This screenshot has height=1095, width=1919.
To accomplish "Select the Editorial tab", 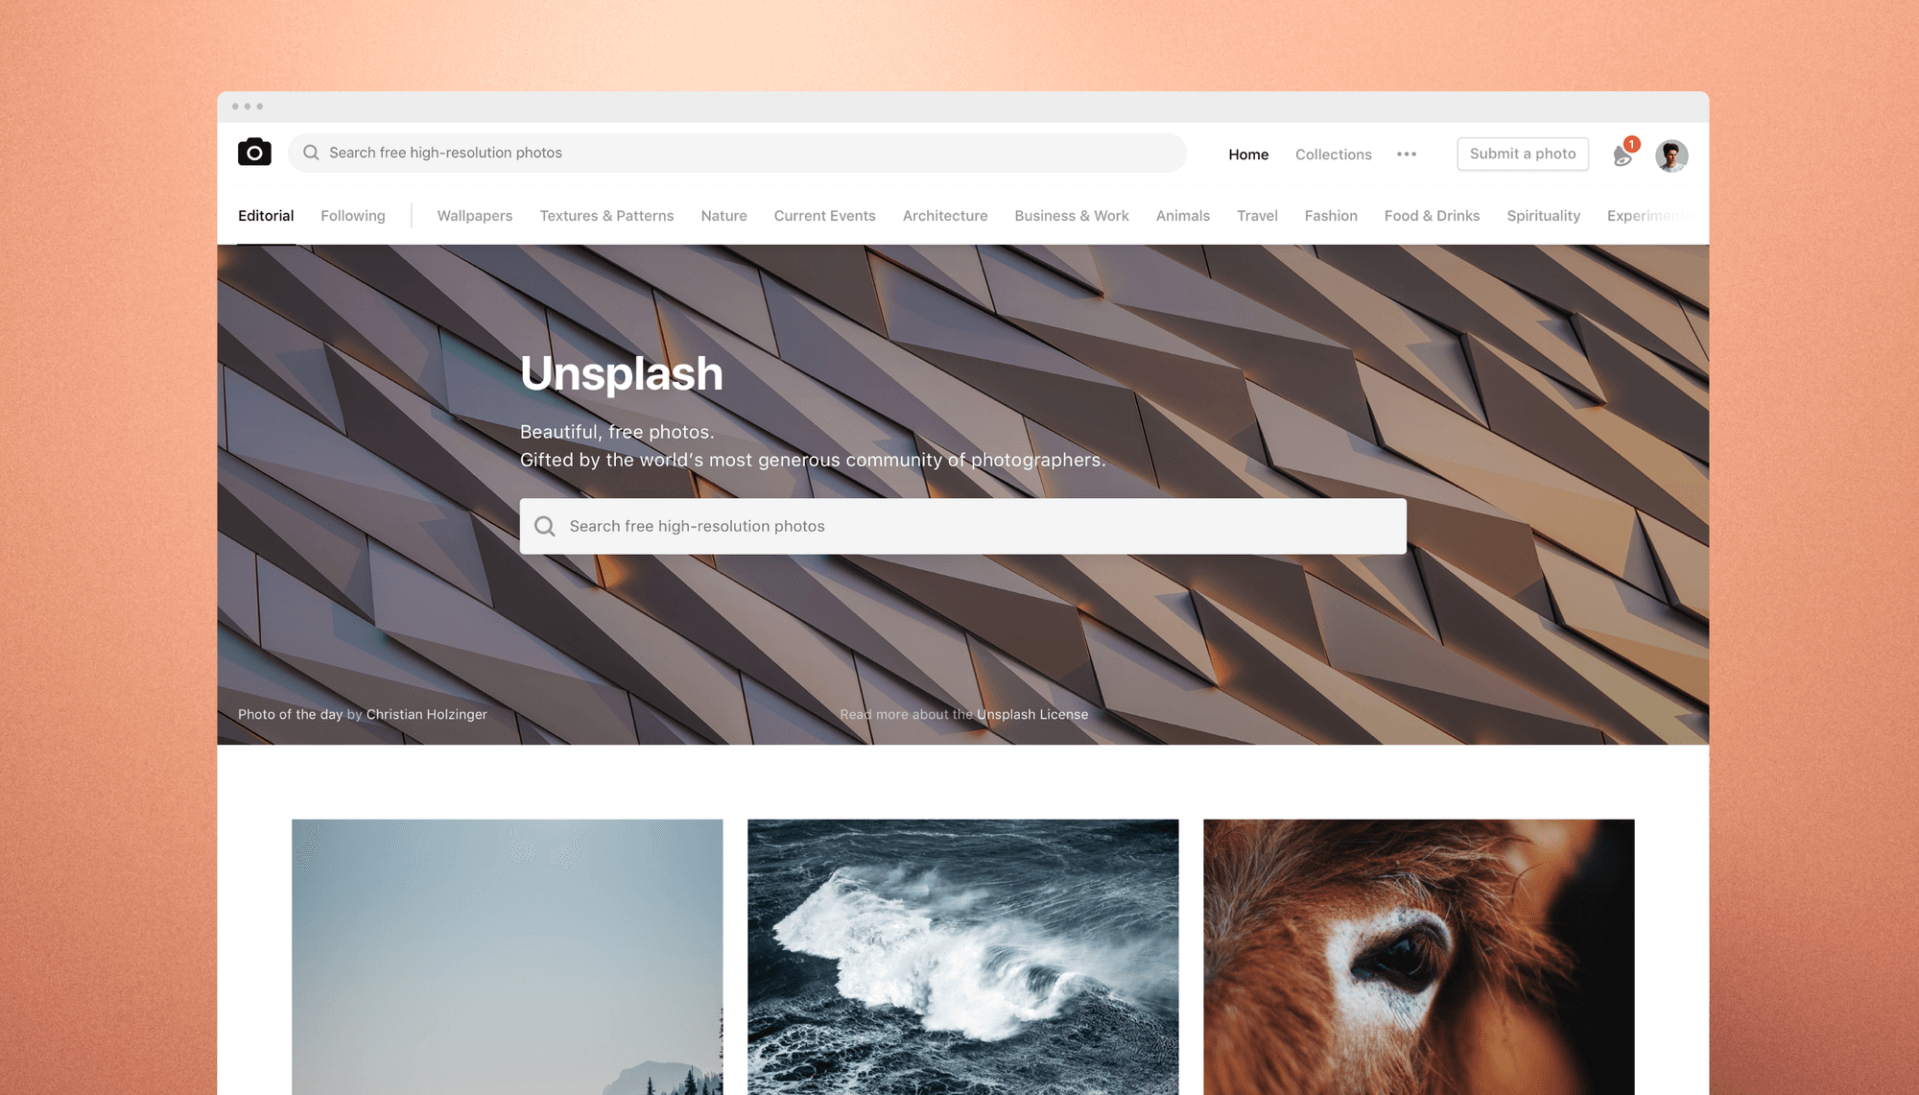I will click(266, 216).
